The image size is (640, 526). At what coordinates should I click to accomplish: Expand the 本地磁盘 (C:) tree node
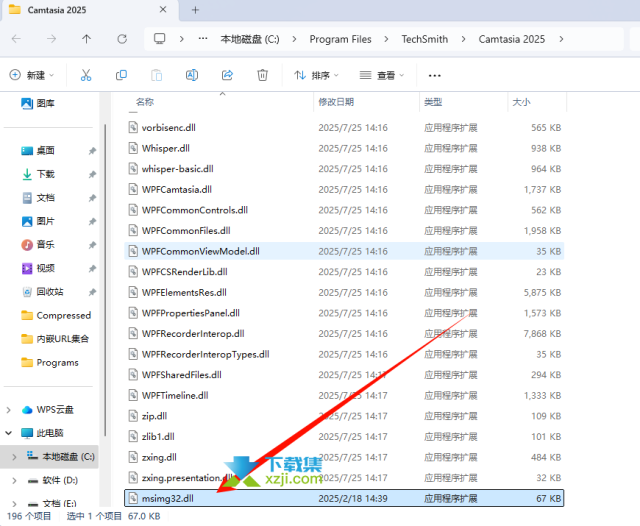click(x=14, y=457)
